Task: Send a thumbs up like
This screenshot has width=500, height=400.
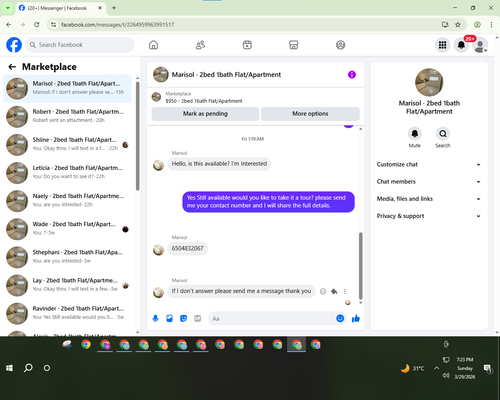Action: tap(356, 318)
